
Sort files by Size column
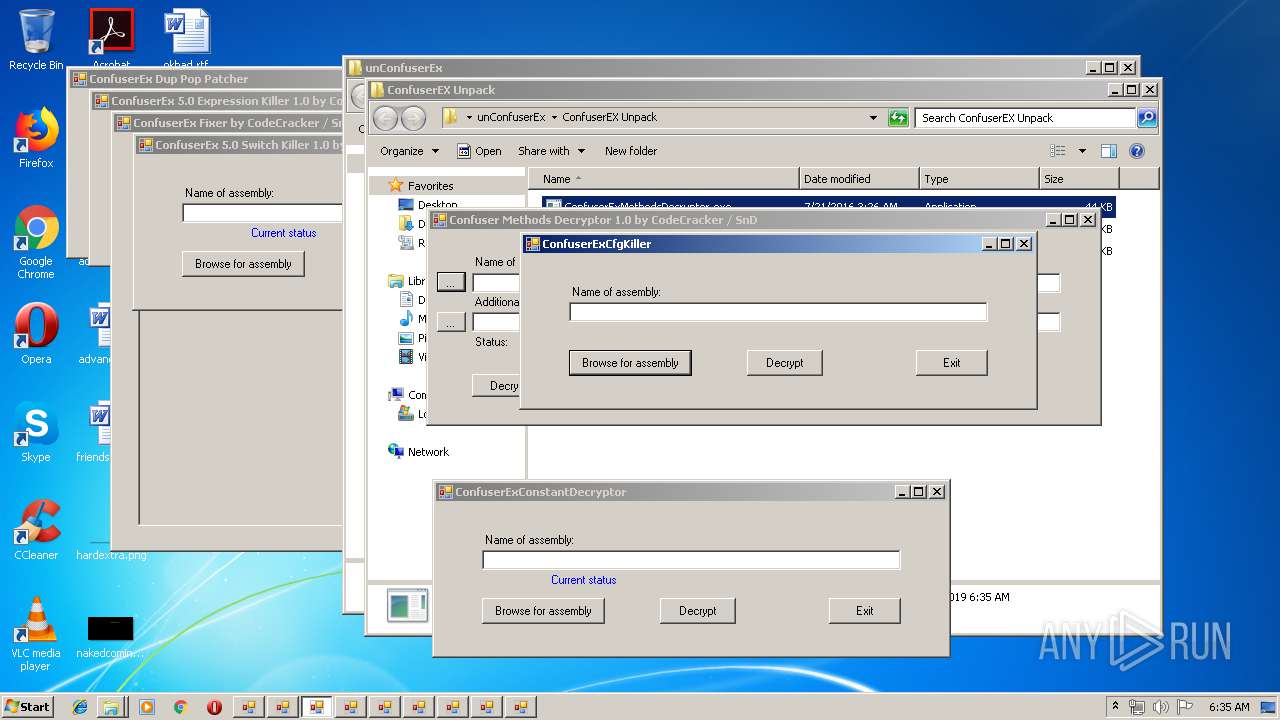1079,179
